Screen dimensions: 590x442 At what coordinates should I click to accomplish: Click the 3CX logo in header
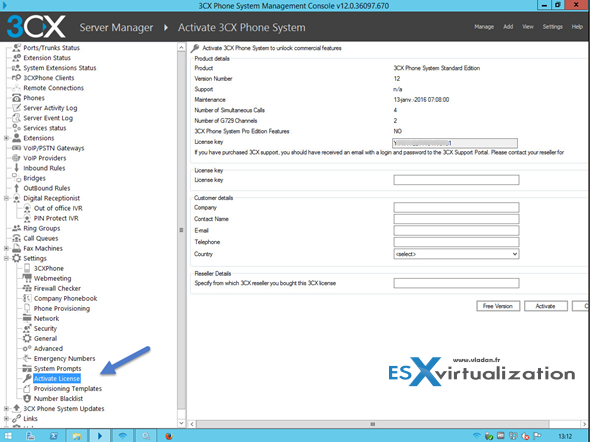point(36,27)
